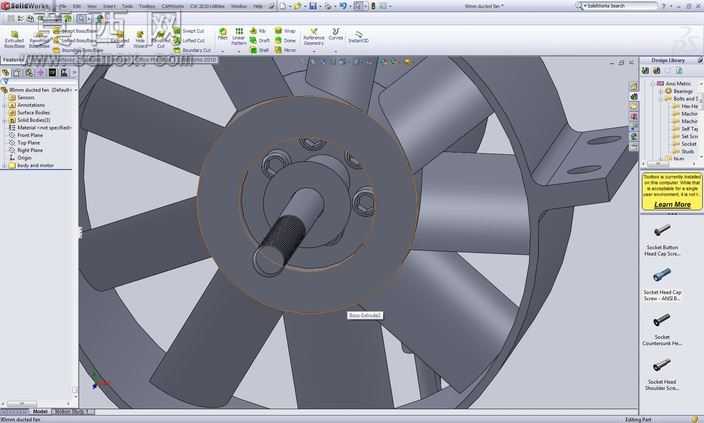Open the Tools menu
Screen dimensions: 704x423
tap(128, 6)
